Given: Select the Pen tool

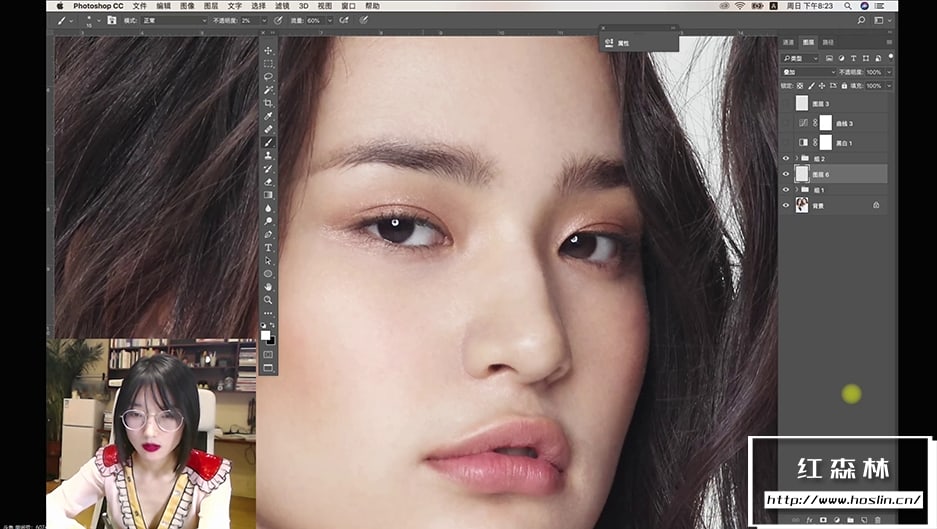Looking at the screenshot, I should click(x=268, y=234).
